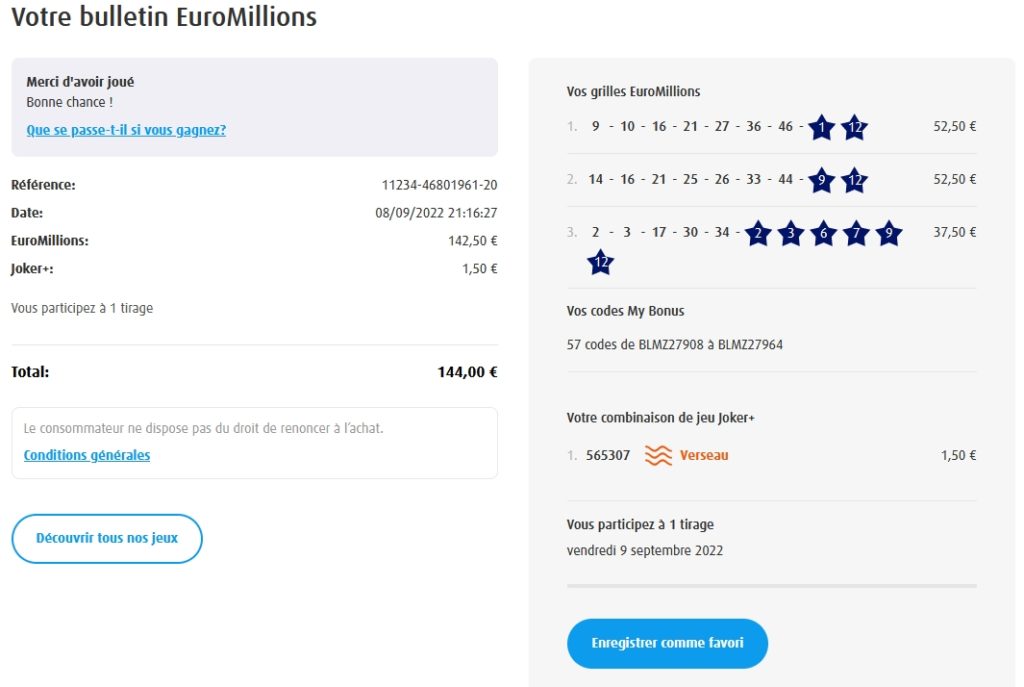
Task: Click star 7 in third grid
Action: tap(855, 234)
